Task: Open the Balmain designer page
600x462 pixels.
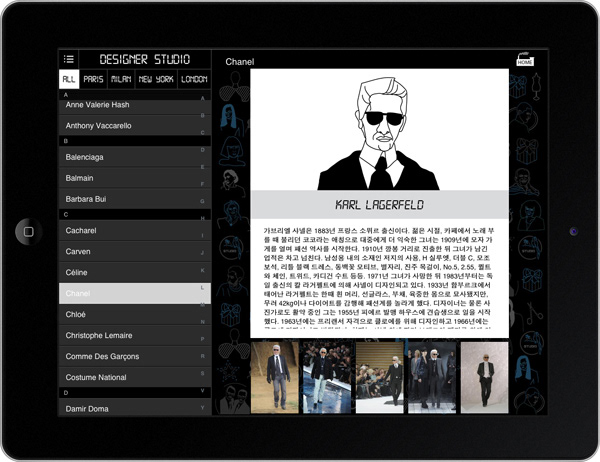Action: (126, 178)
